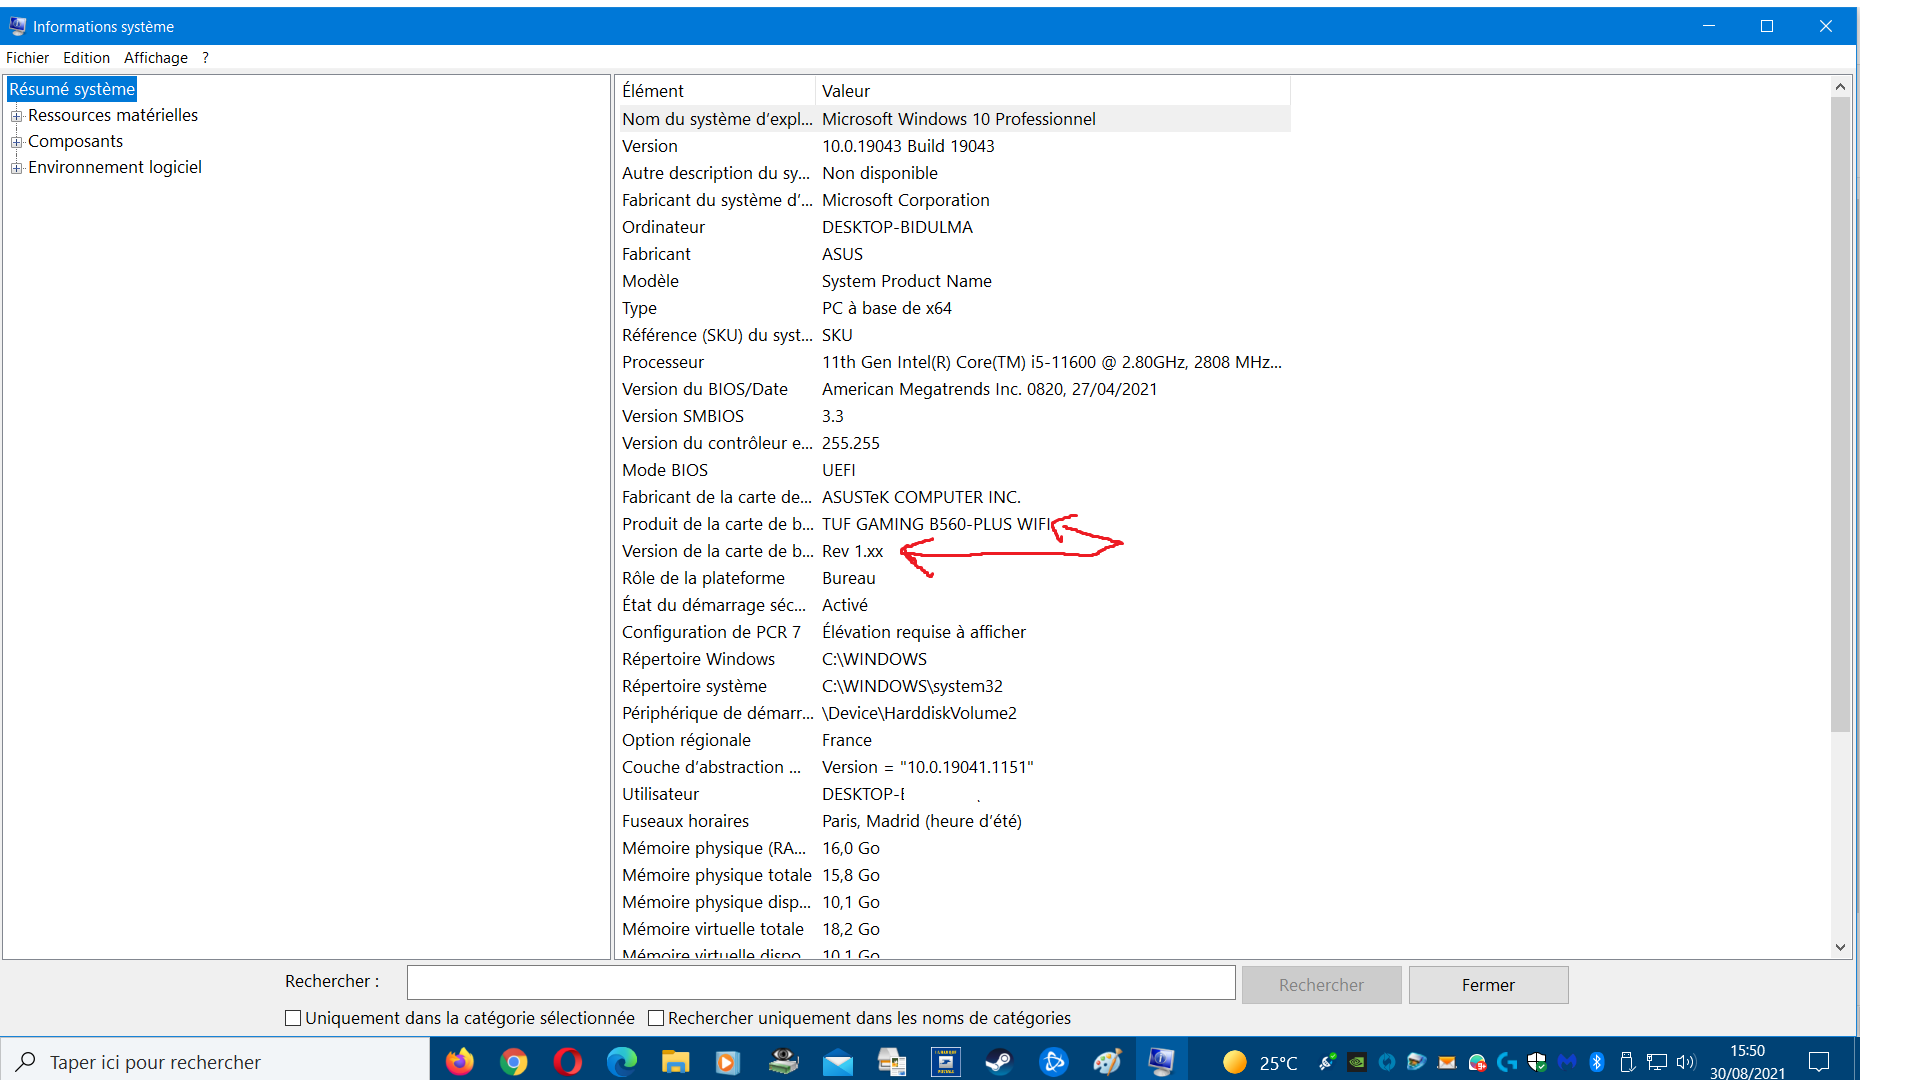This screenshot has width=1920, height=1080.
Task: Open the notification center icon
Action: [x=1820, y=1062]
